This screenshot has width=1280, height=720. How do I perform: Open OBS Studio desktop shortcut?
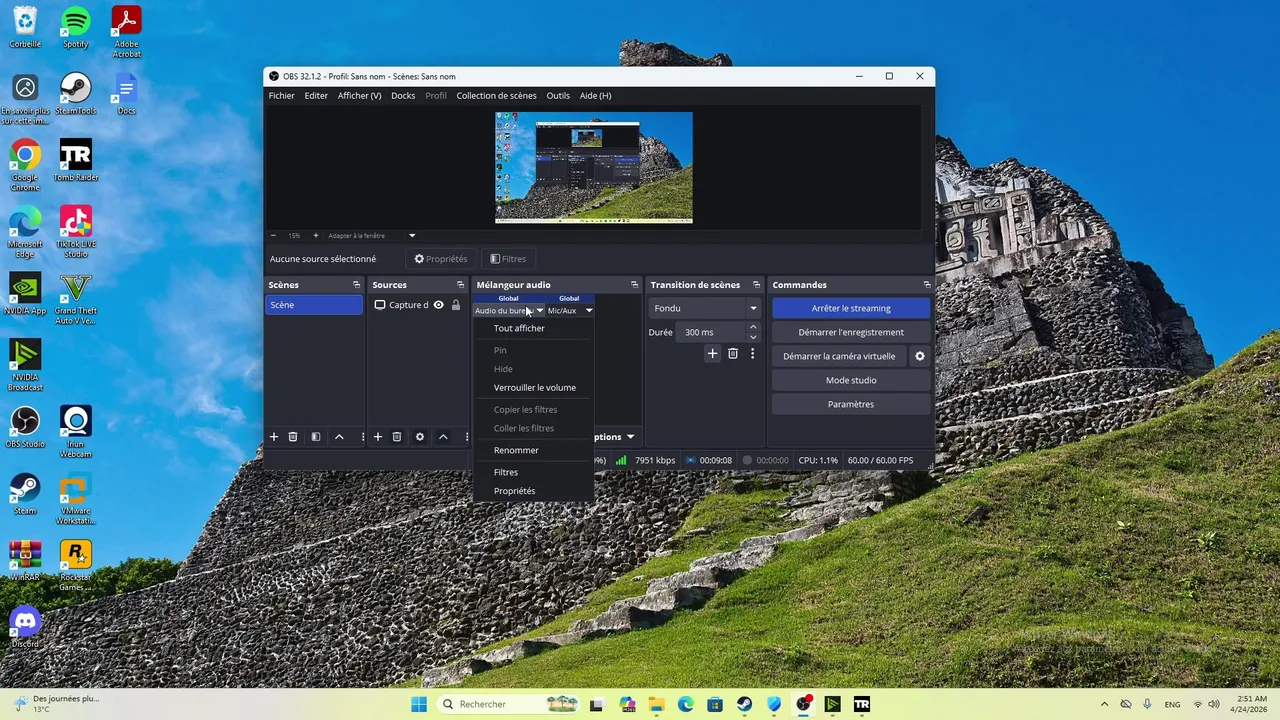(x=25, y=427)
